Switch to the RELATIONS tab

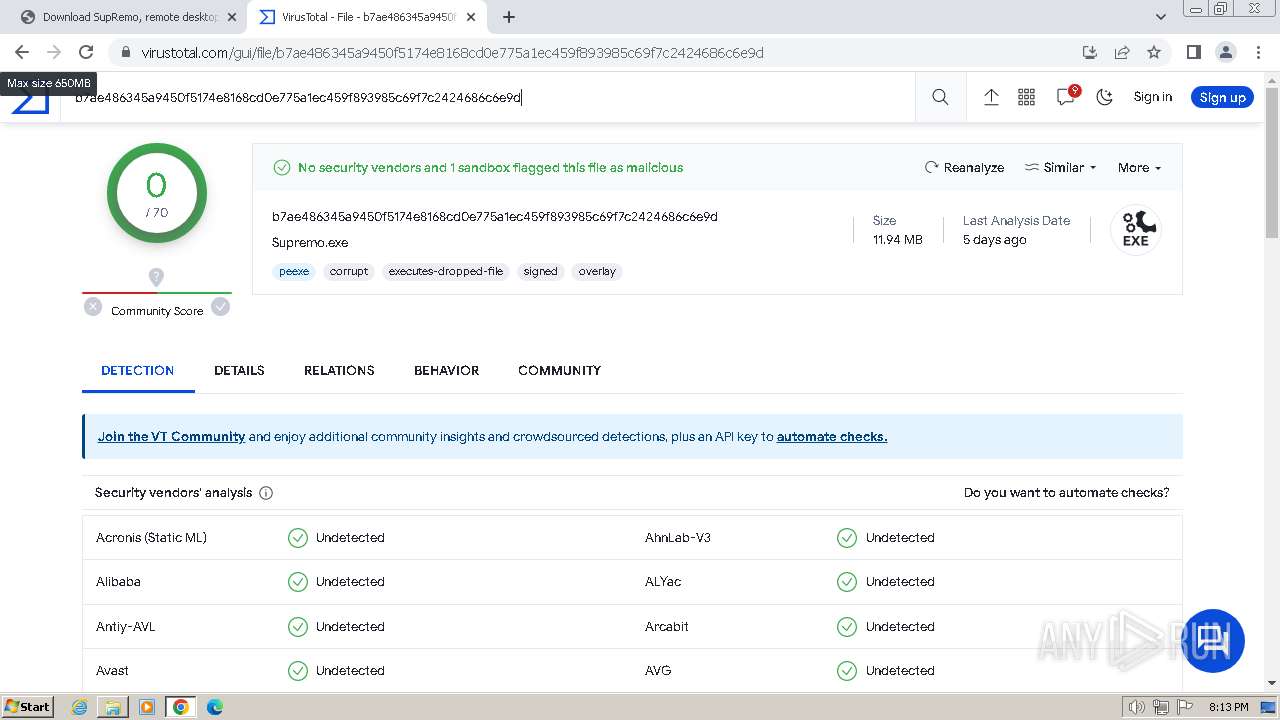click(x=339, y=370)
